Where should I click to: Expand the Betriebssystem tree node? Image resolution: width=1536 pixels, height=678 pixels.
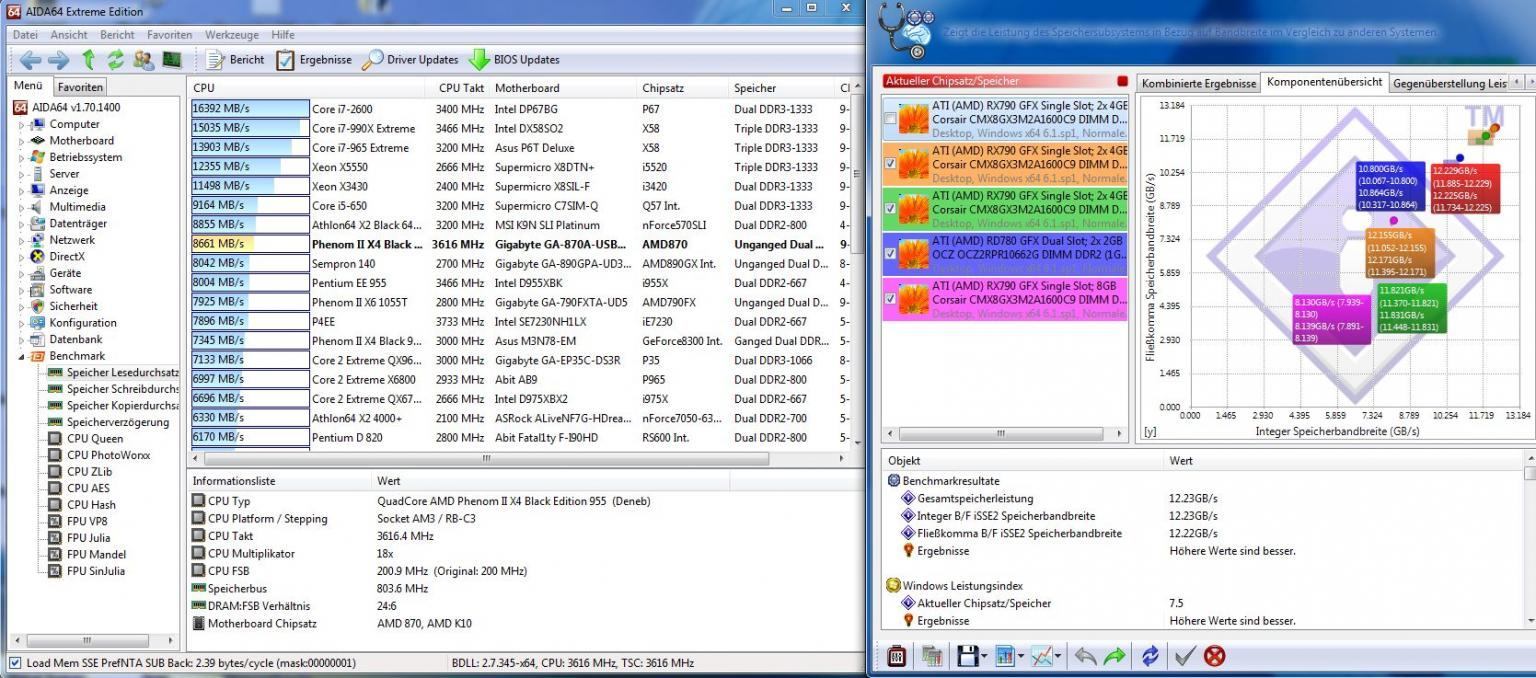(22, 158)
